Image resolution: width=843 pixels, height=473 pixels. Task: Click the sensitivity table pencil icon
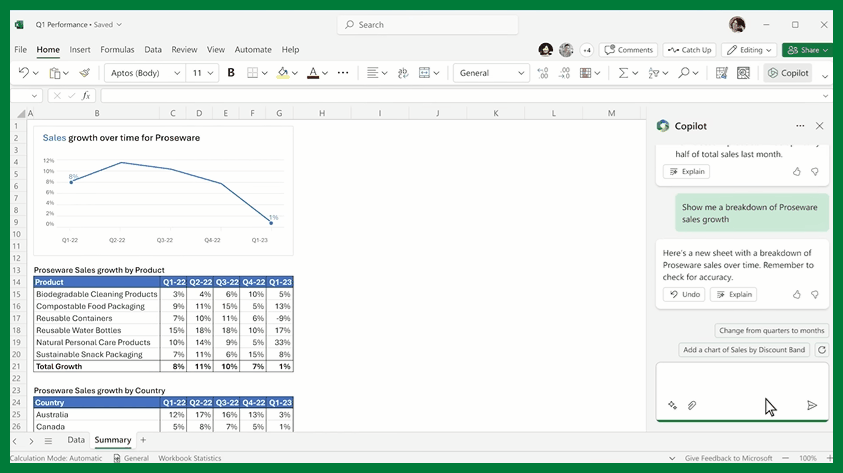point(722,73)
